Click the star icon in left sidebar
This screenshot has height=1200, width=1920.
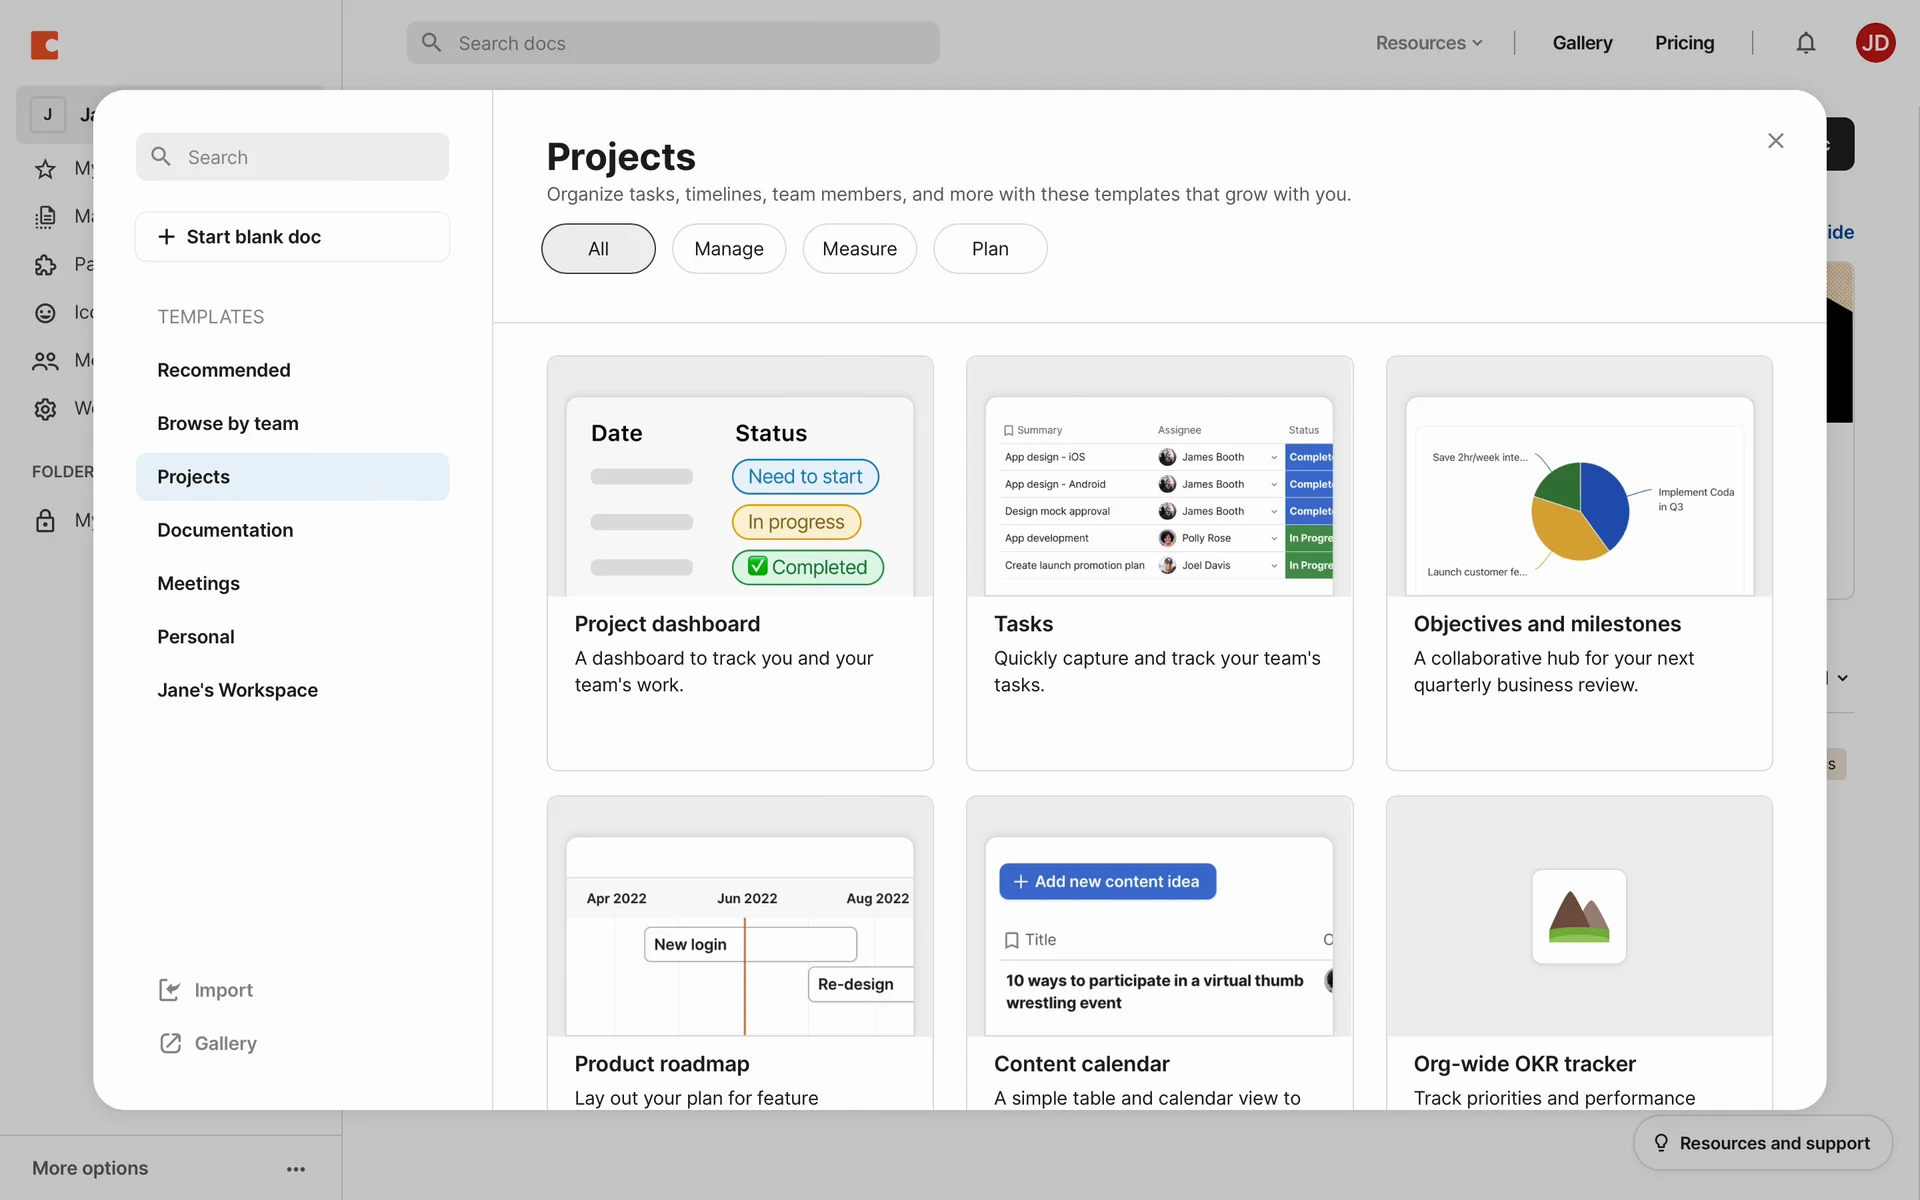point(45,169)
